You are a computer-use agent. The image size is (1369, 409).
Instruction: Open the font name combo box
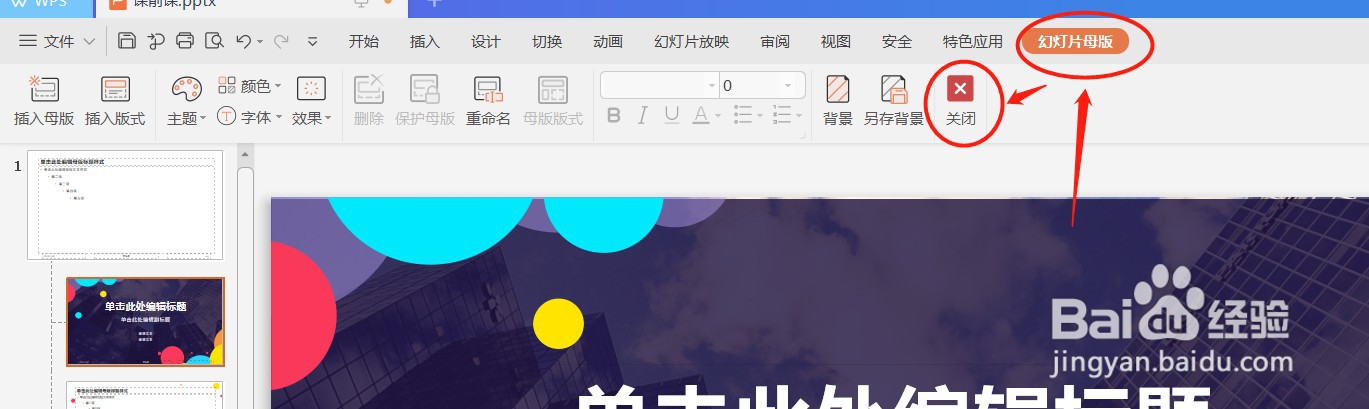[659, 85]
